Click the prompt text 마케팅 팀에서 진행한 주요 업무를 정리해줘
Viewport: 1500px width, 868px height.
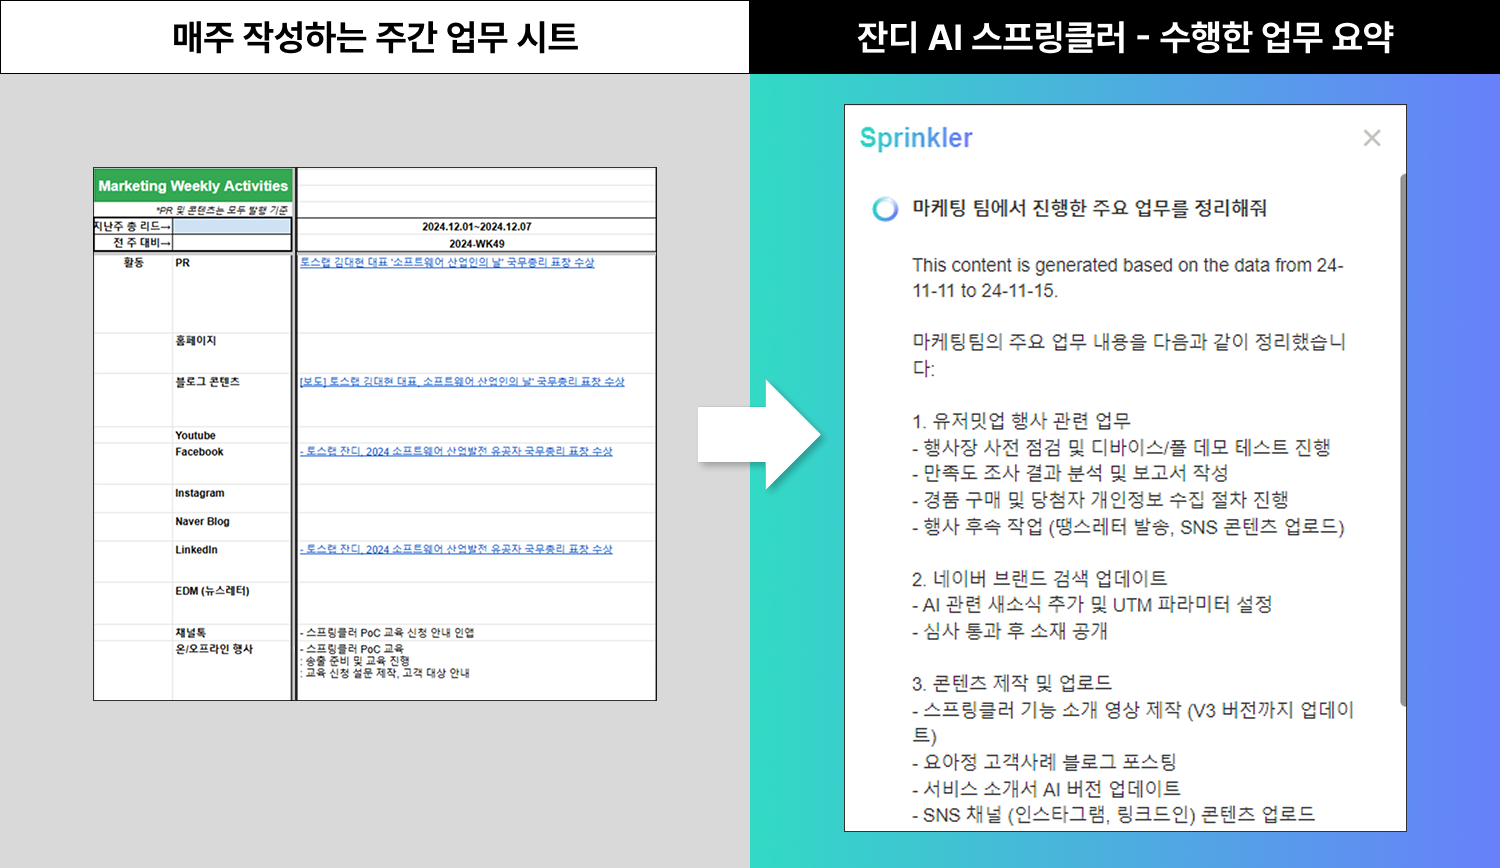coord(1089,208)
